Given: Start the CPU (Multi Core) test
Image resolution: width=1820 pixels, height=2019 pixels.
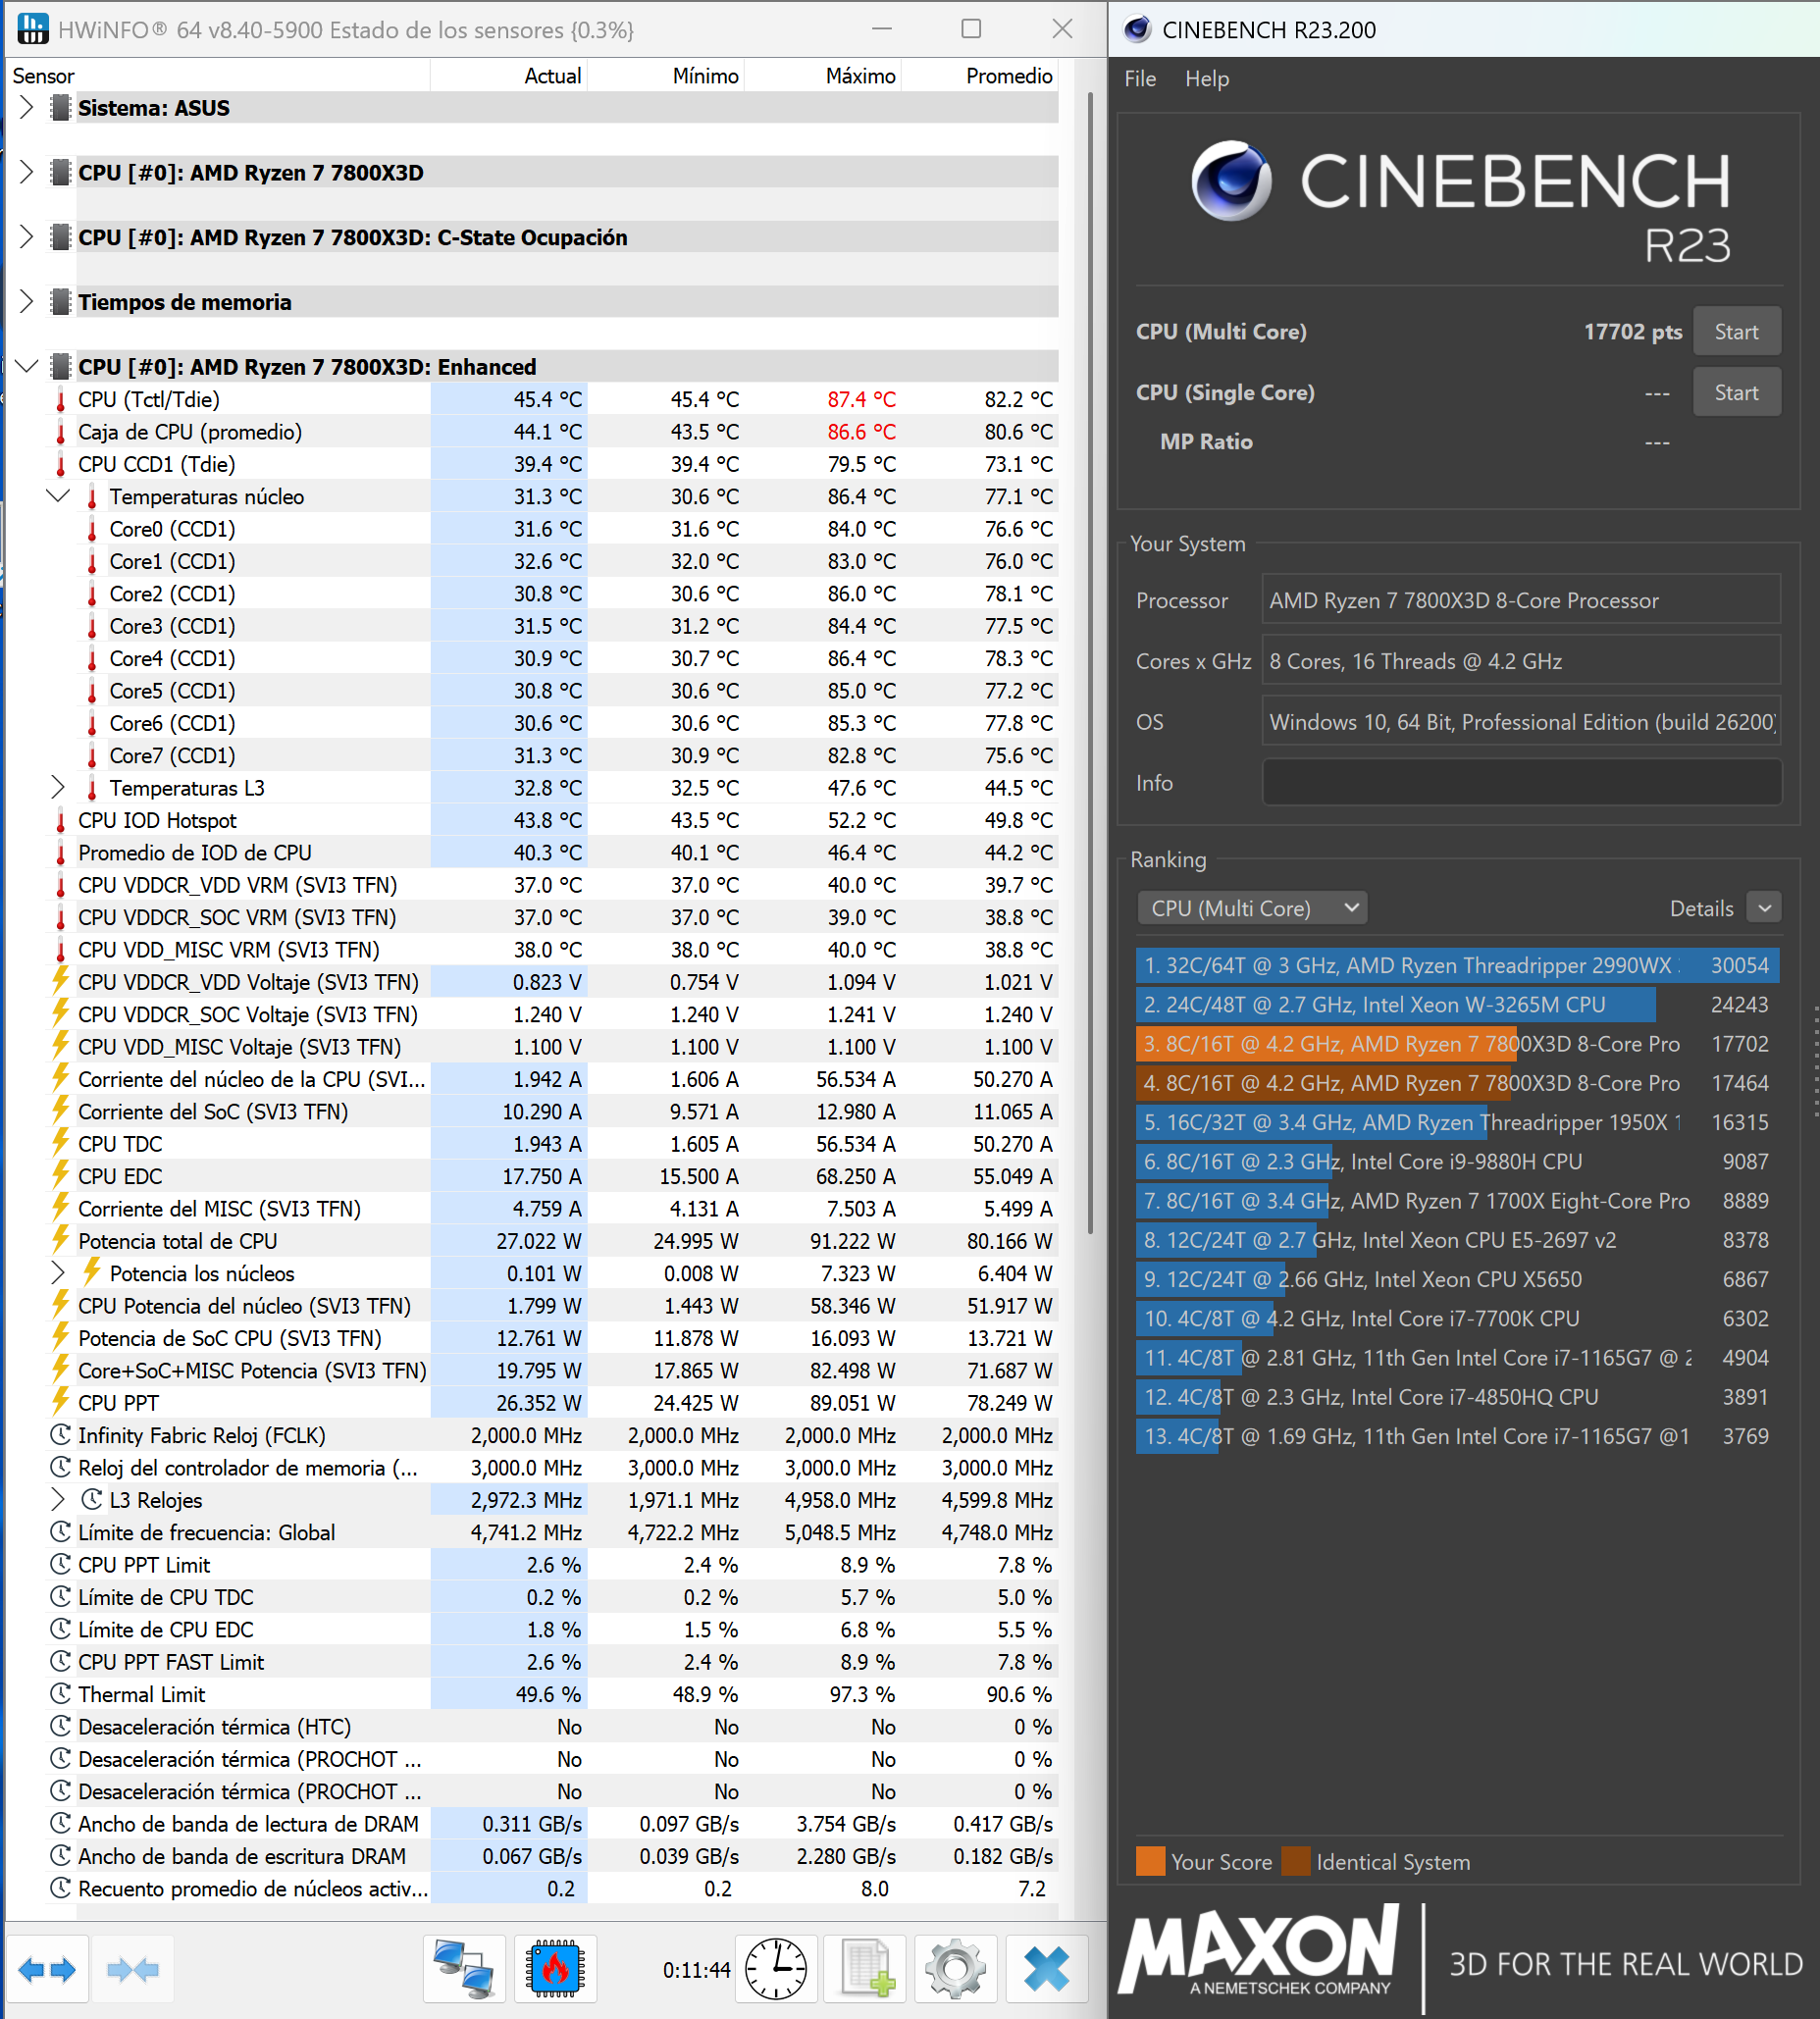Looking at the screenshot, I should coord(1736,332).
